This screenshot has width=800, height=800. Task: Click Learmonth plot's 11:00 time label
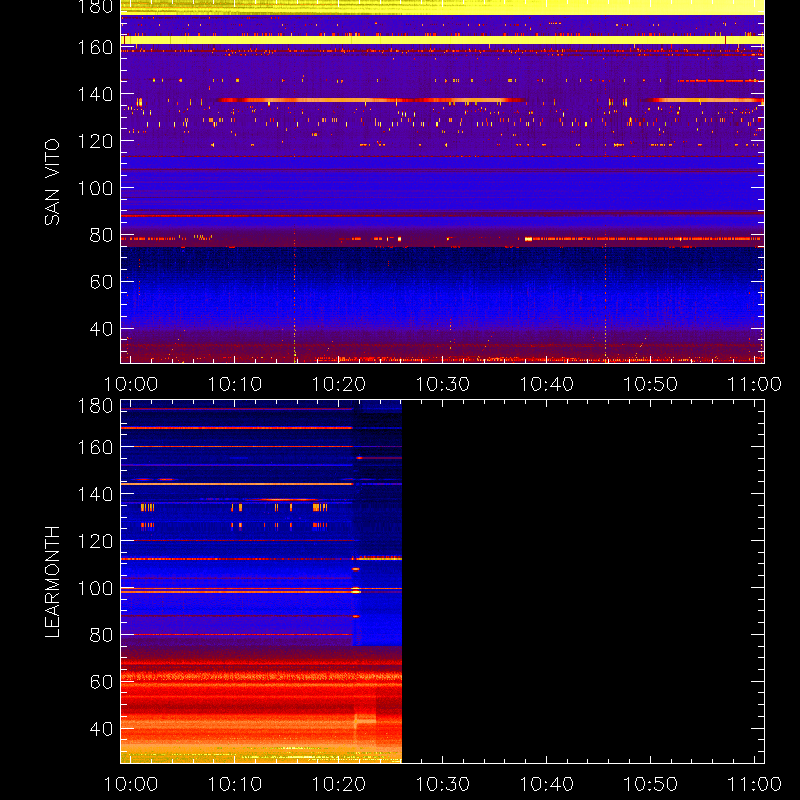coord(755,784)
